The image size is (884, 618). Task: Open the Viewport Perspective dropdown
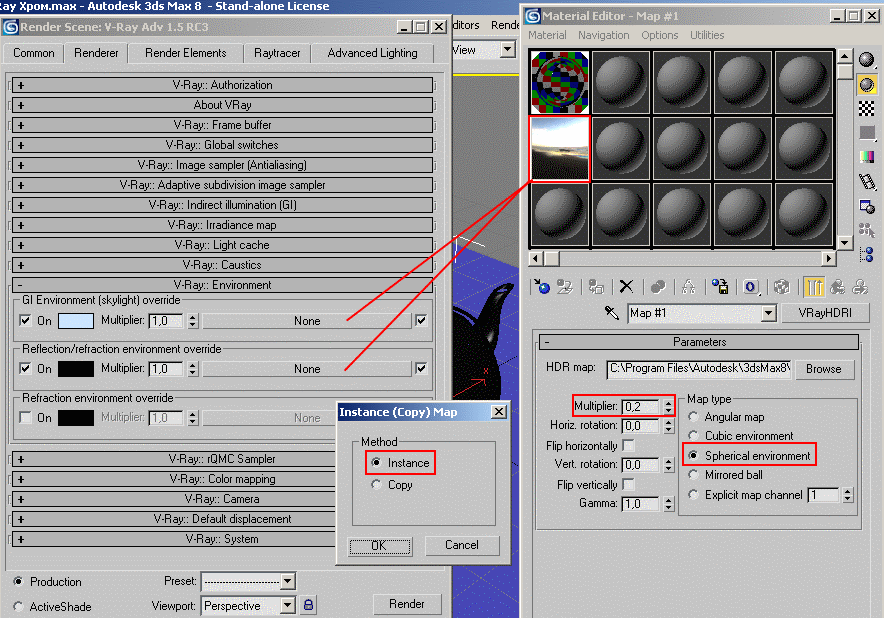click(x=288, y=606)
